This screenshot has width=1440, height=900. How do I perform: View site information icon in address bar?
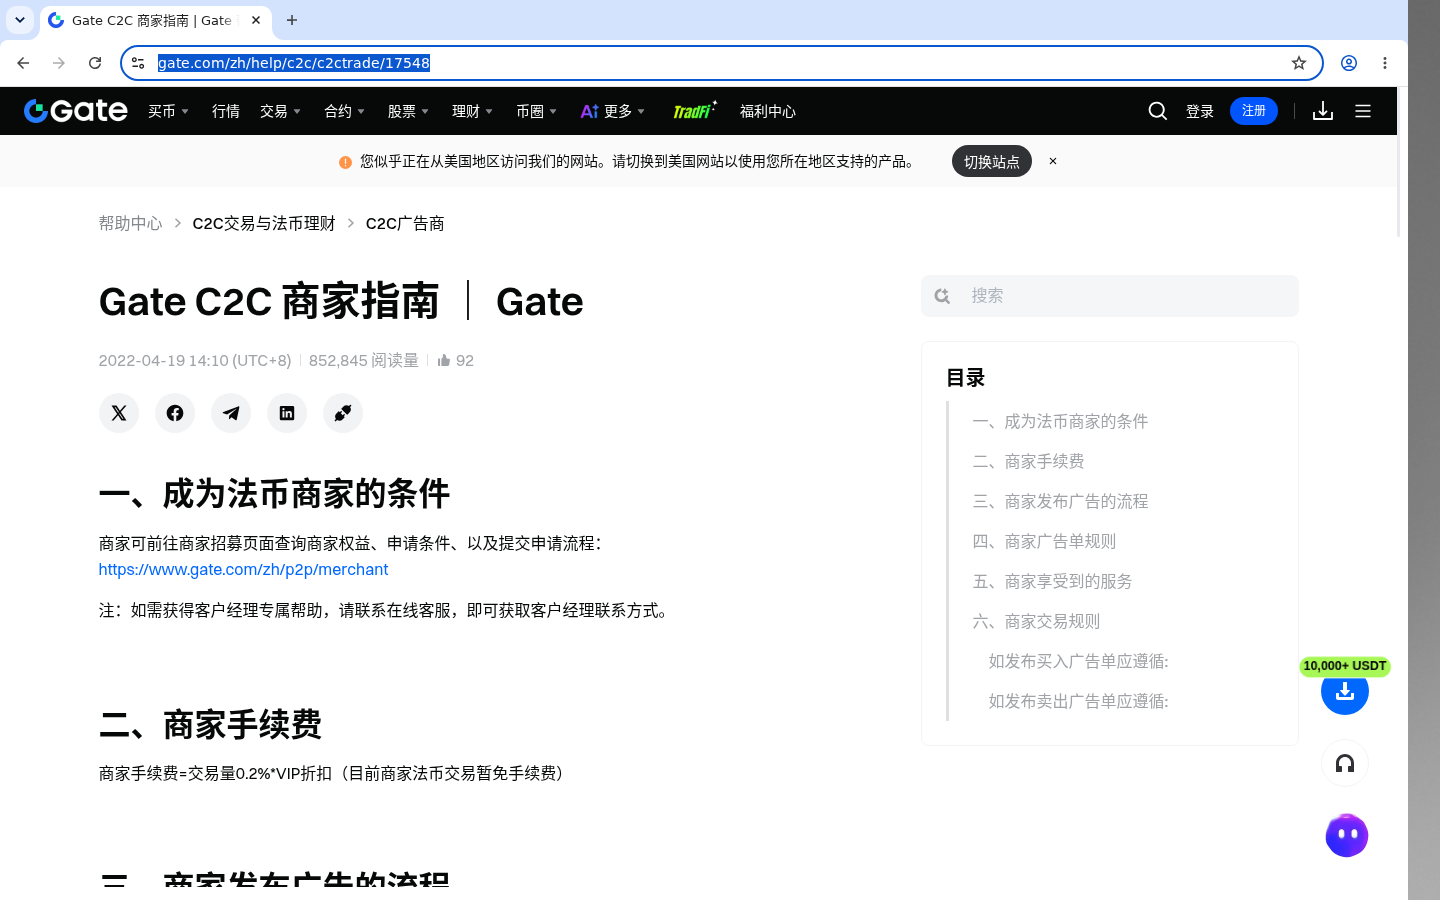point(138,63)
